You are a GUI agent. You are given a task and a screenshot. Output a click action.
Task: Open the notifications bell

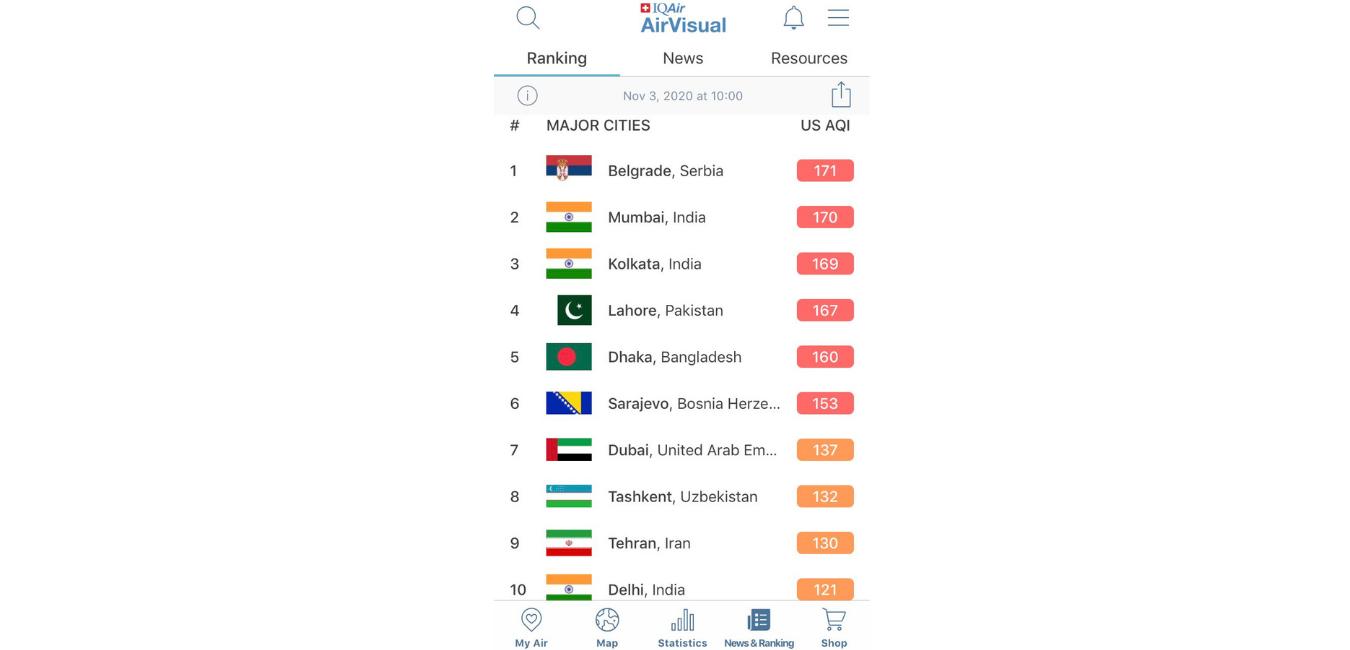pyautogui.click(x=793, y=18)
